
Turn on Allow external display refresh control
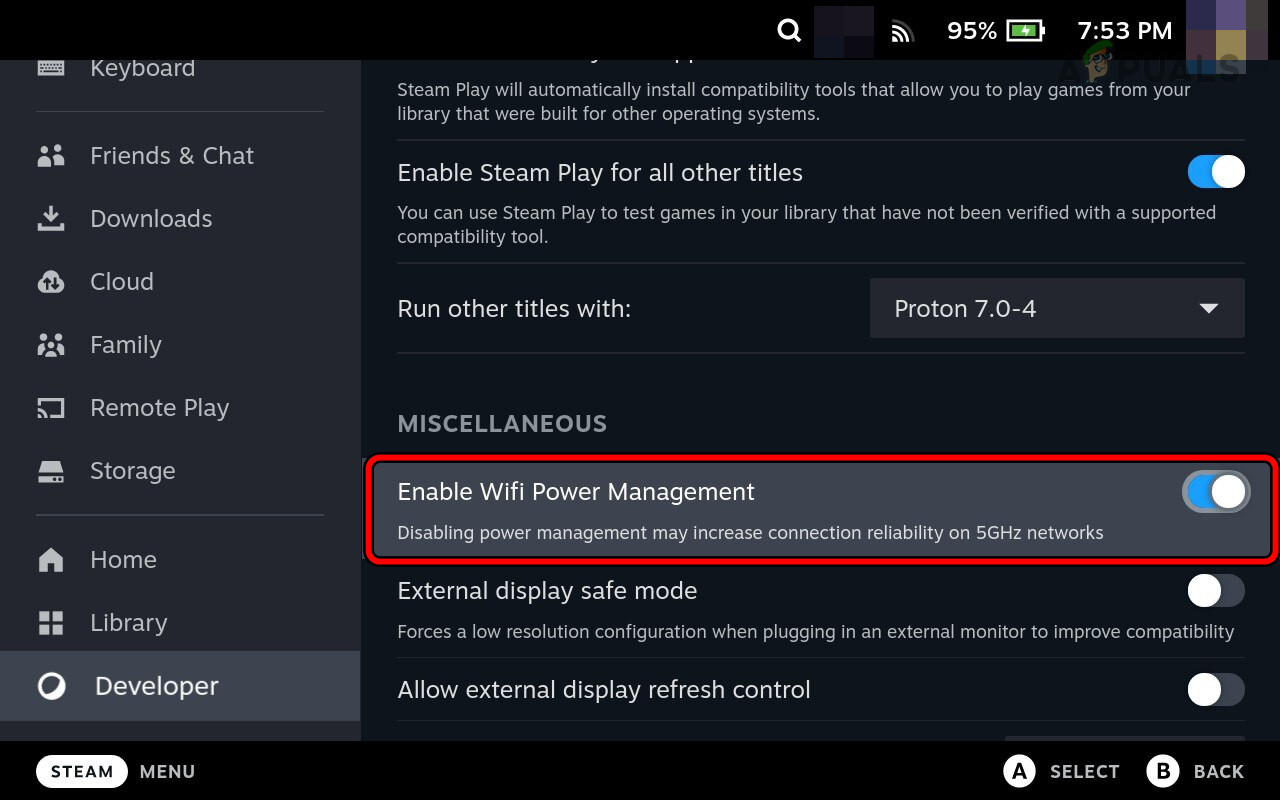tap(1215, 690)
